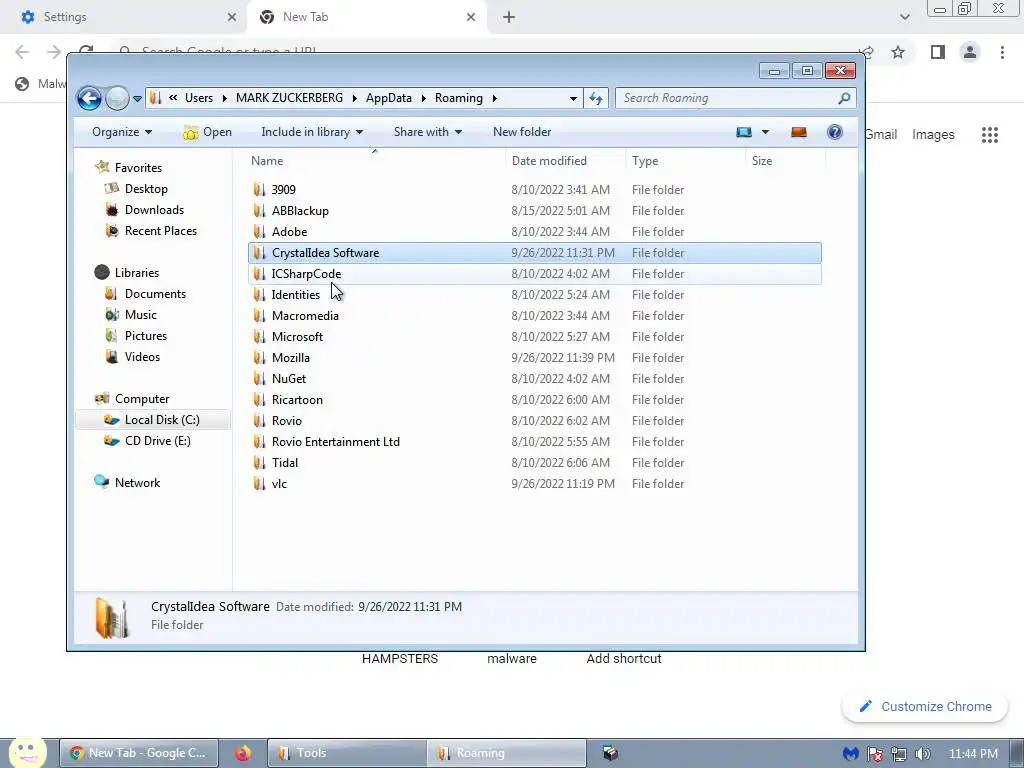This screenshot has width=1024, height=768.
Task: Select the vlc folder name
Action: (279, 484)
